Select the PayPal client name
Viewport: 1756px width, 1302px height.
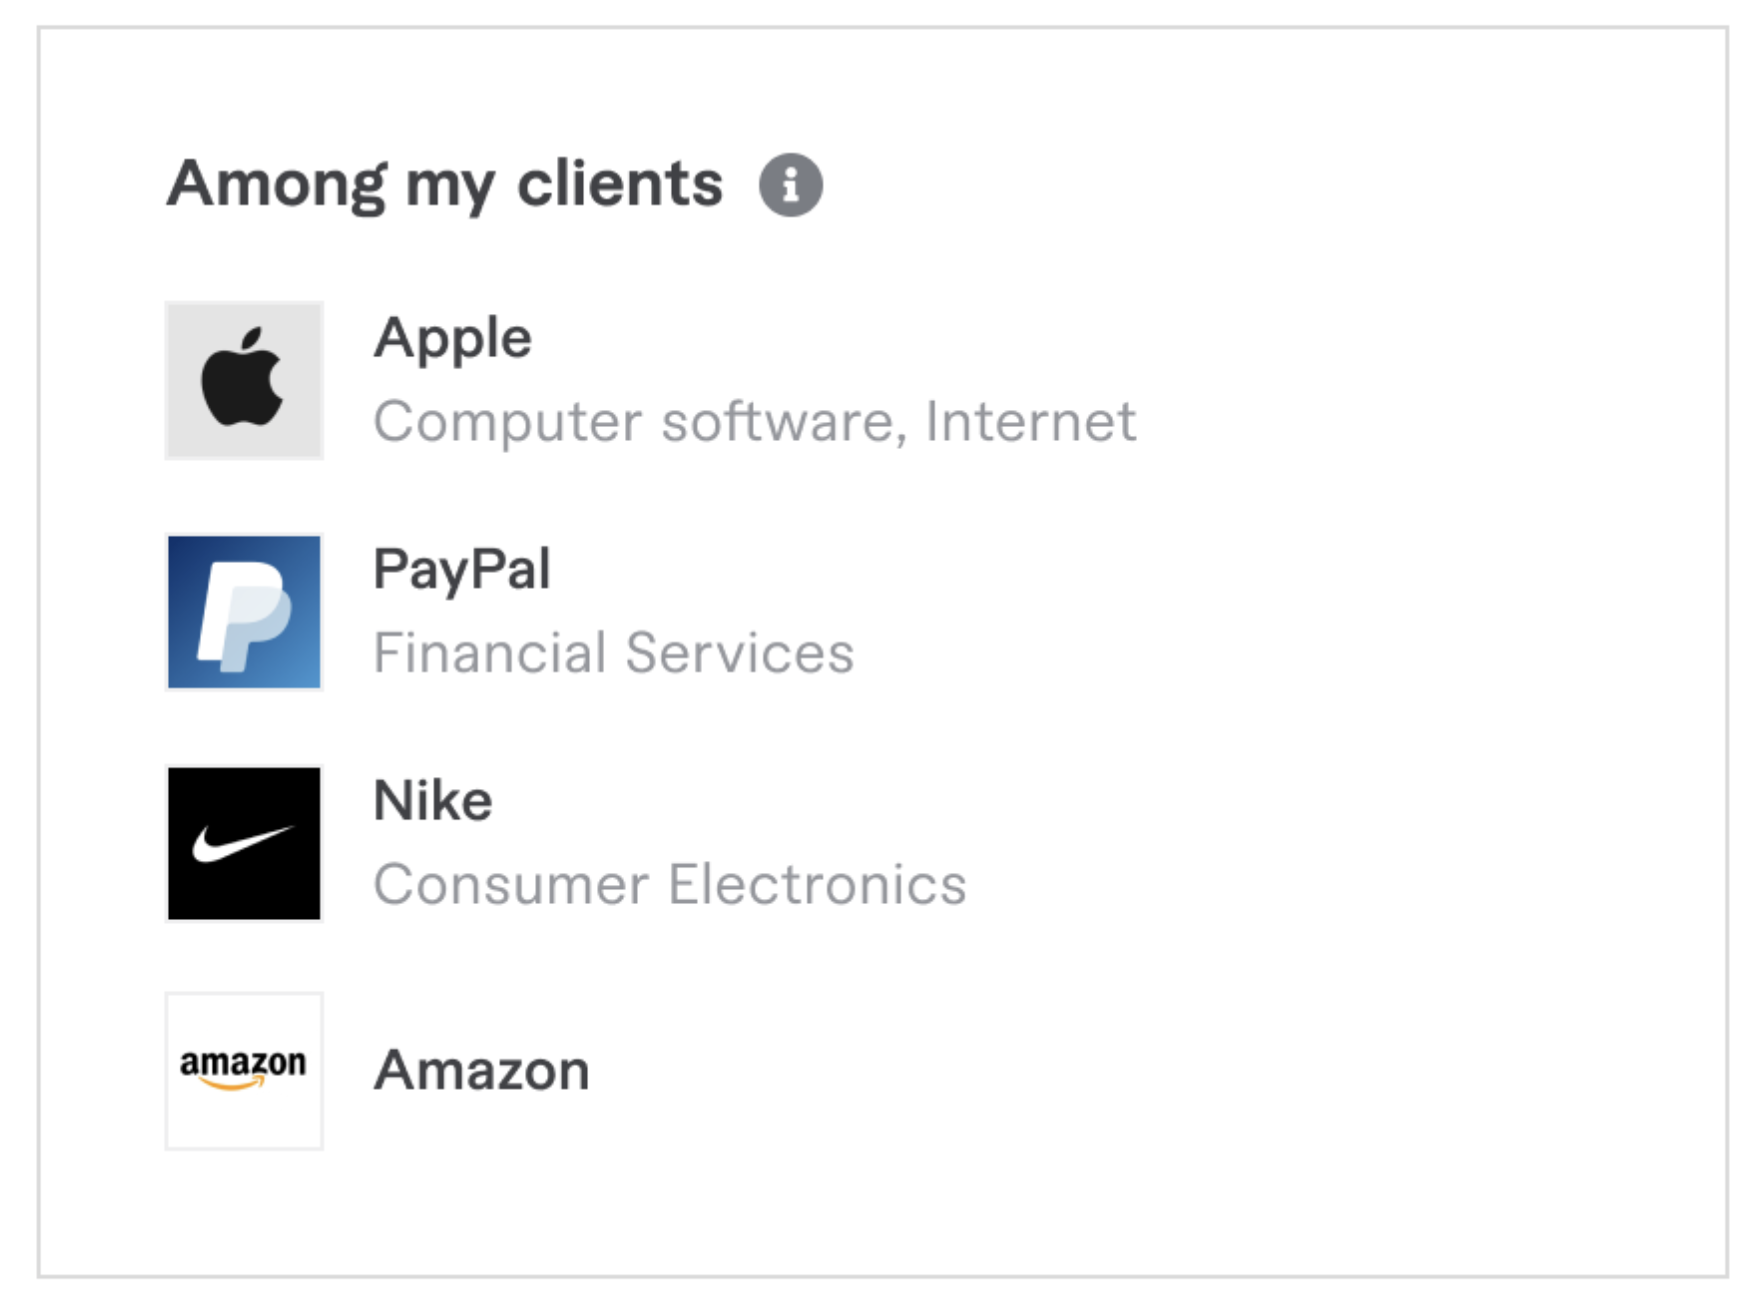coord(461,569)
